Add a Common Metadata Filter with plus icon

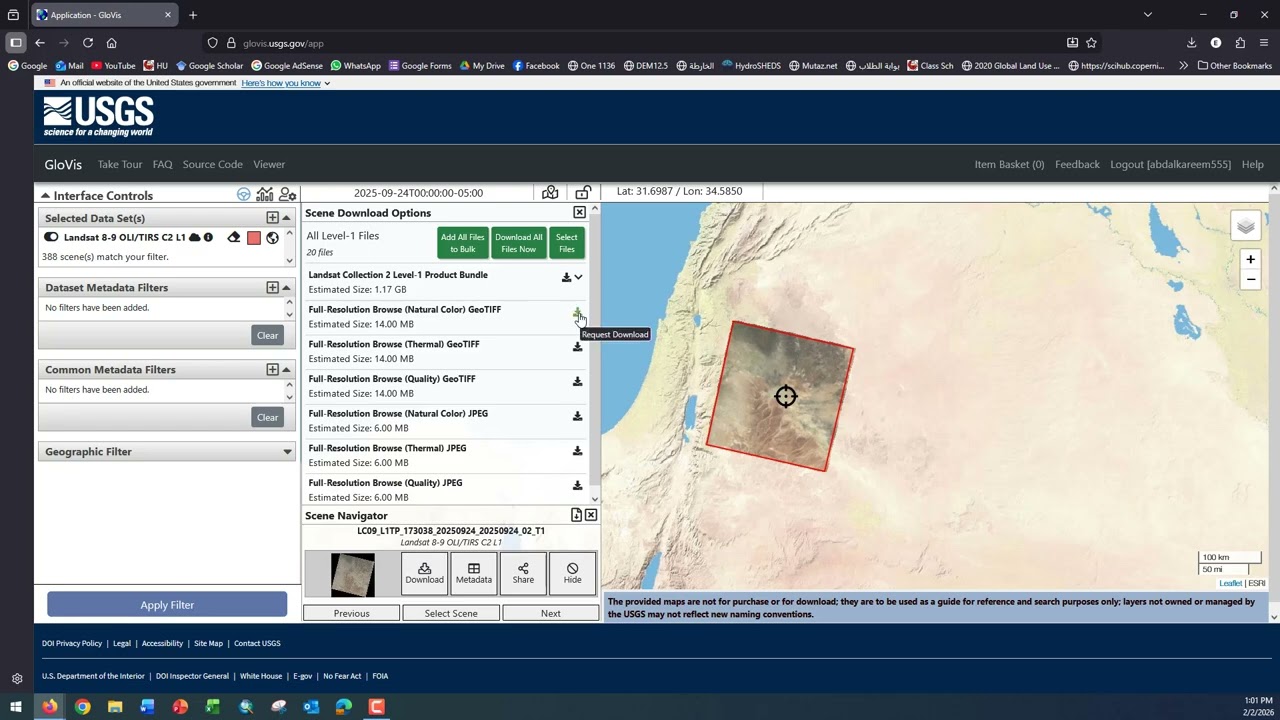pyautogui.click(x=272, y=369)
